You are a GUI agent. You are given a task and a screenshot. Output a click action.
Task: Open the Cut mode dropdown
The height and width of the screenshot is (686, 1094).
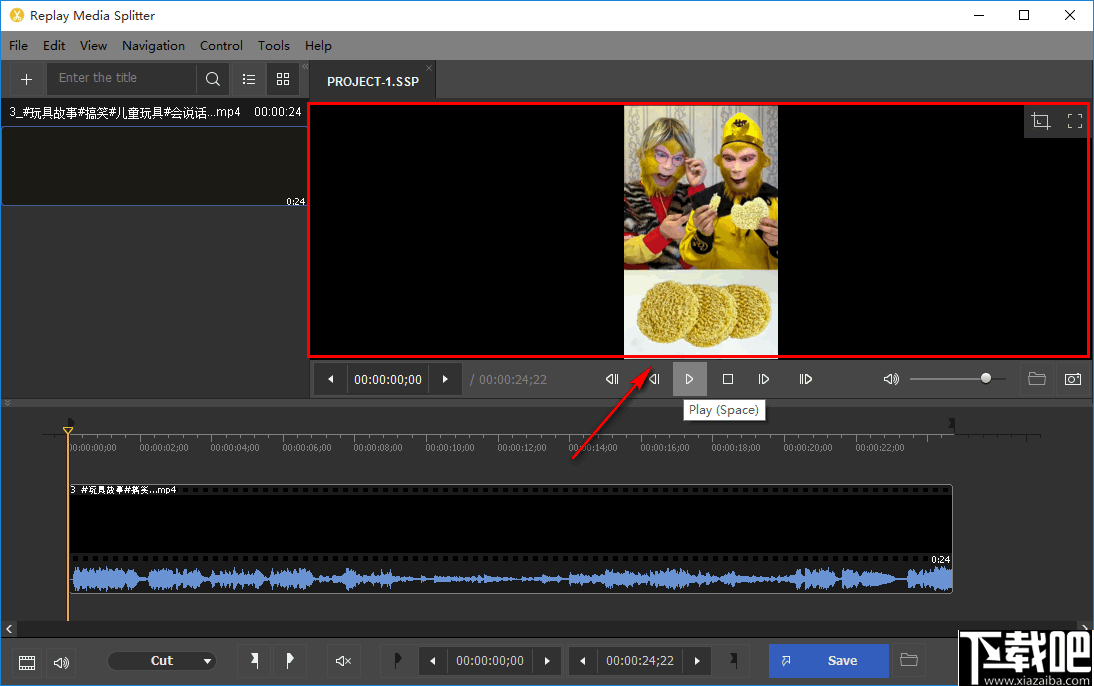[163, 661]
